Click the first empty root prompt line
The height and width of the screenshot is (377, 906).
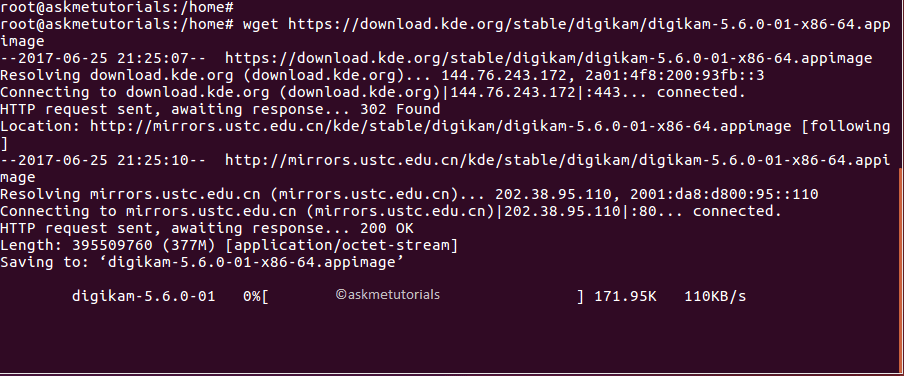click(x=117, y=7)
